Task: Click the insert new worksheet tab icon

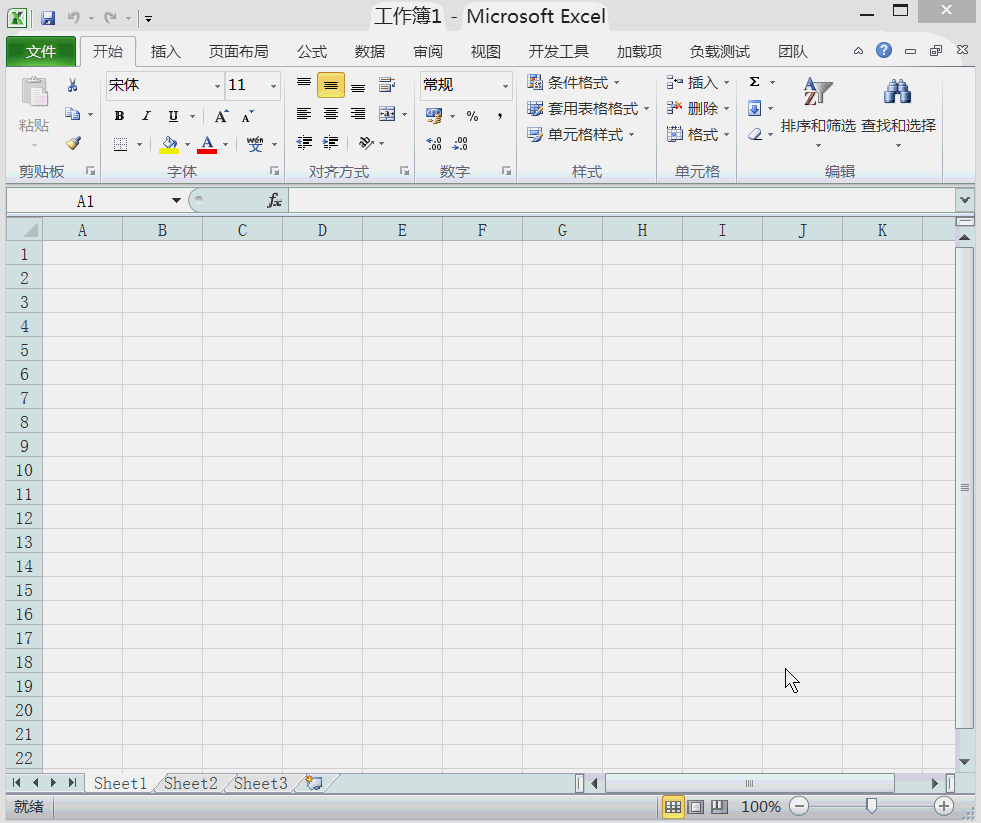Action: click(313, 783)
